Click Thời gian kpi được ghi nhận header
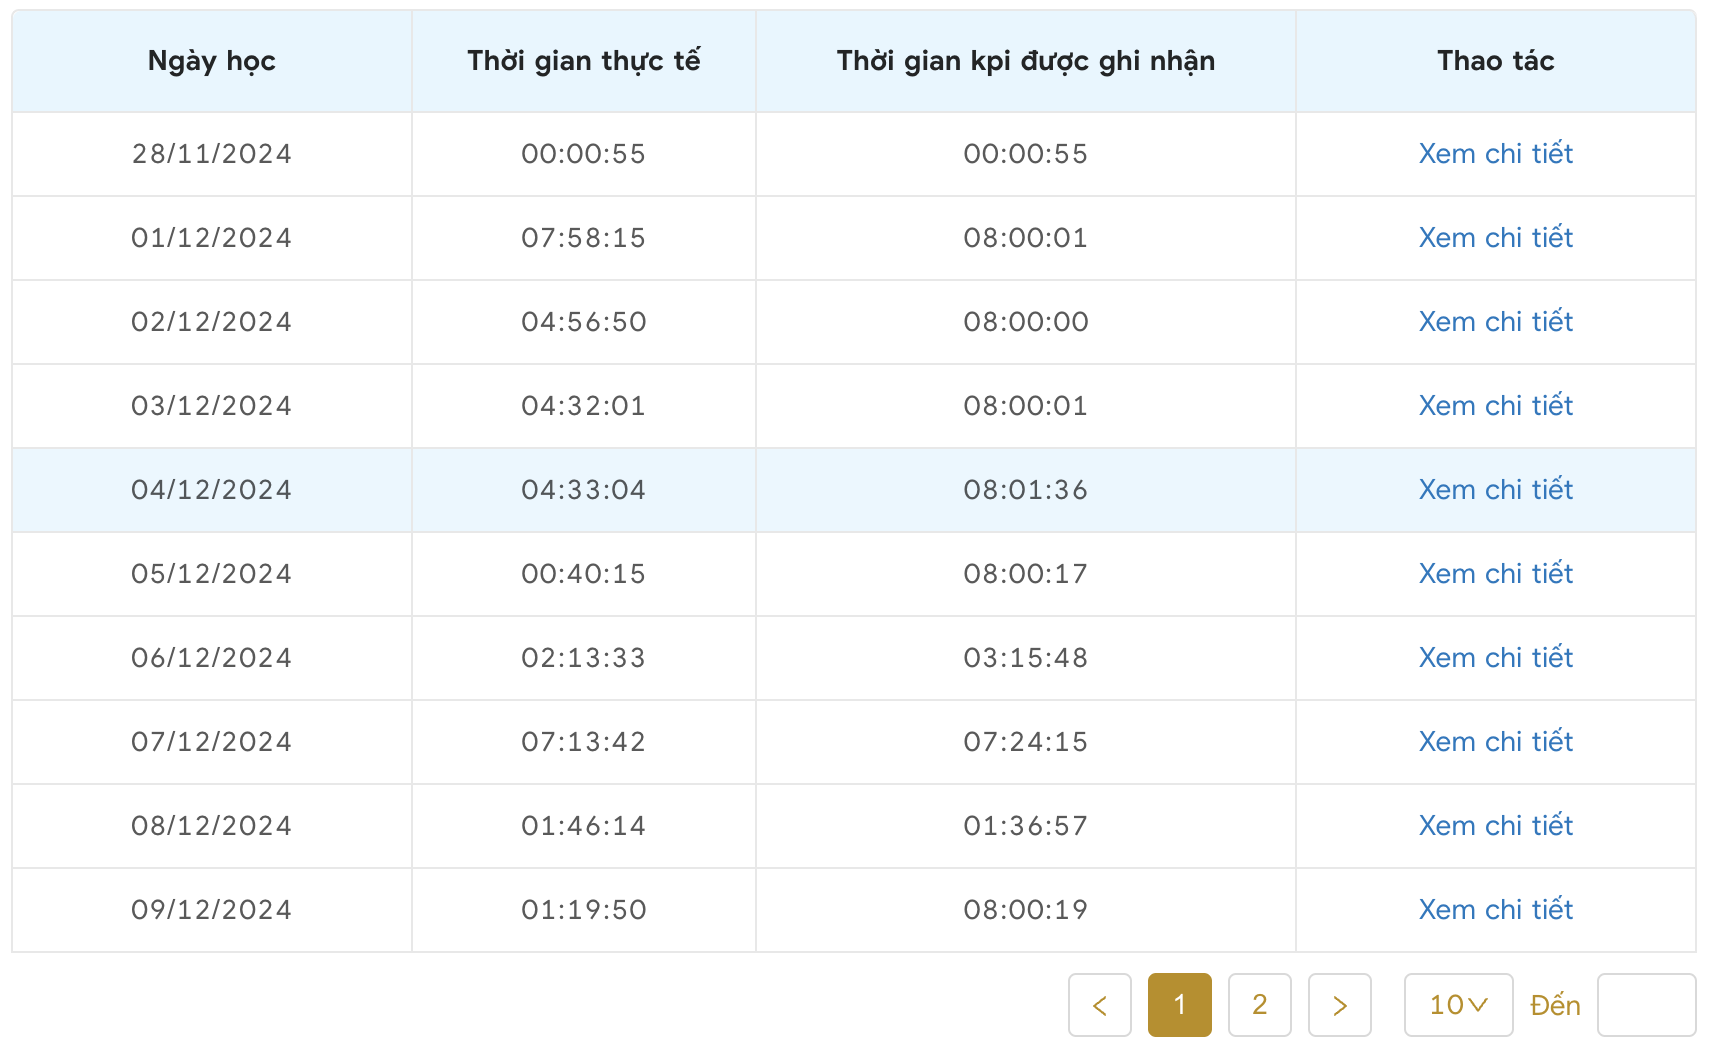 tap(1025, 61)
